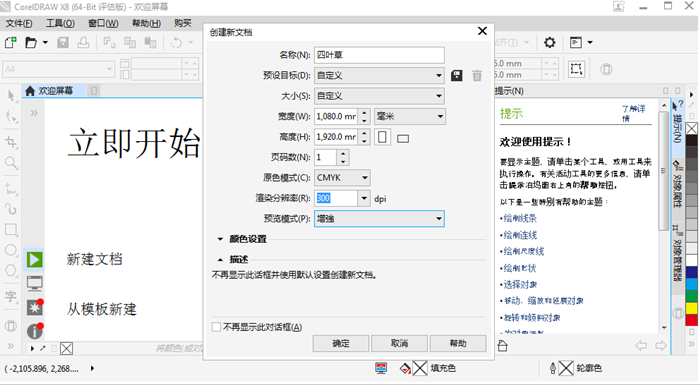The image size is (700, 385).
Task: Open the preview mode dropdown
Action: click(x=379, y=218)
